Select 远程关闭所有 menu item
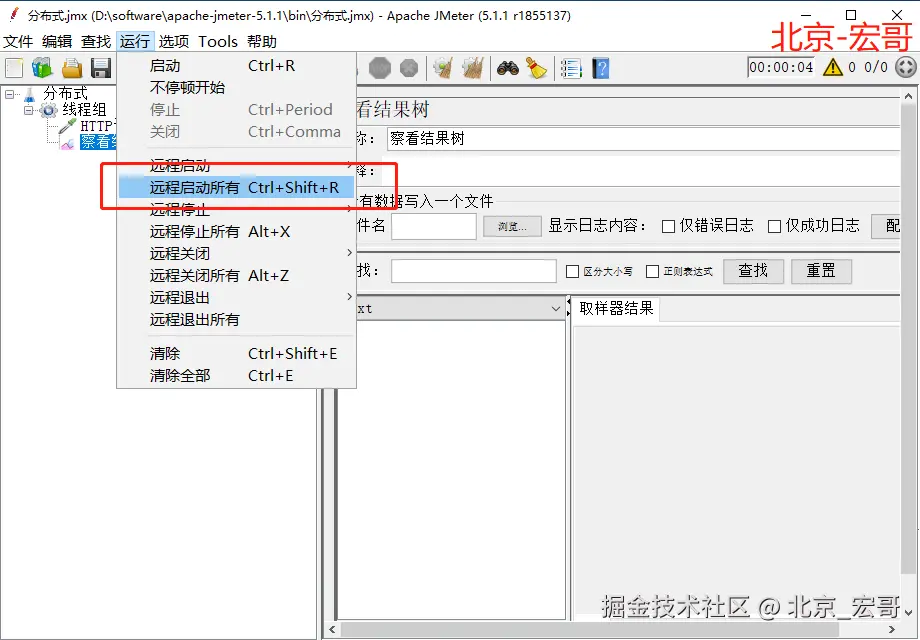Image resolution: width=920 pixels, height=640 pixels. 236,275
